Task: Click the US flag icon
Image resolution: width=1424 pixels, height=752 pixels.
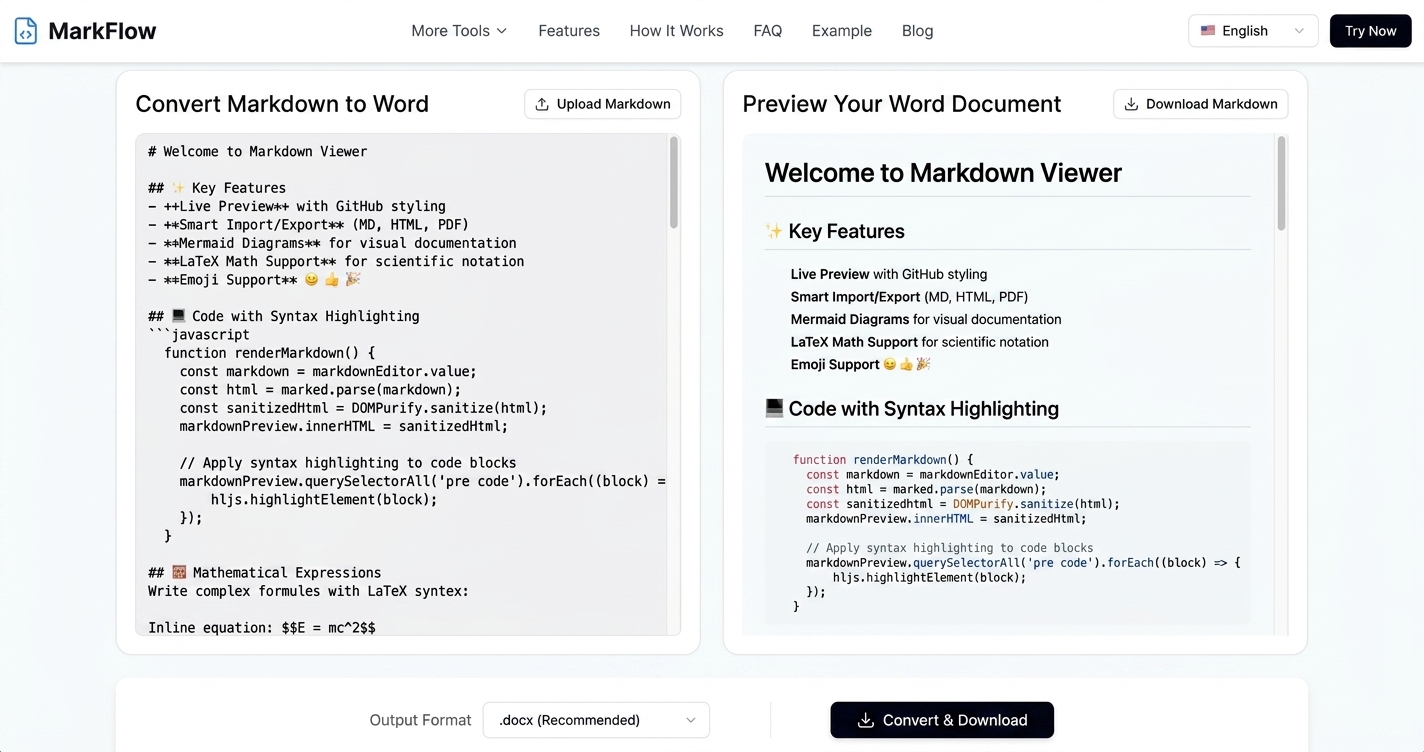Action: click(1208, 31)
